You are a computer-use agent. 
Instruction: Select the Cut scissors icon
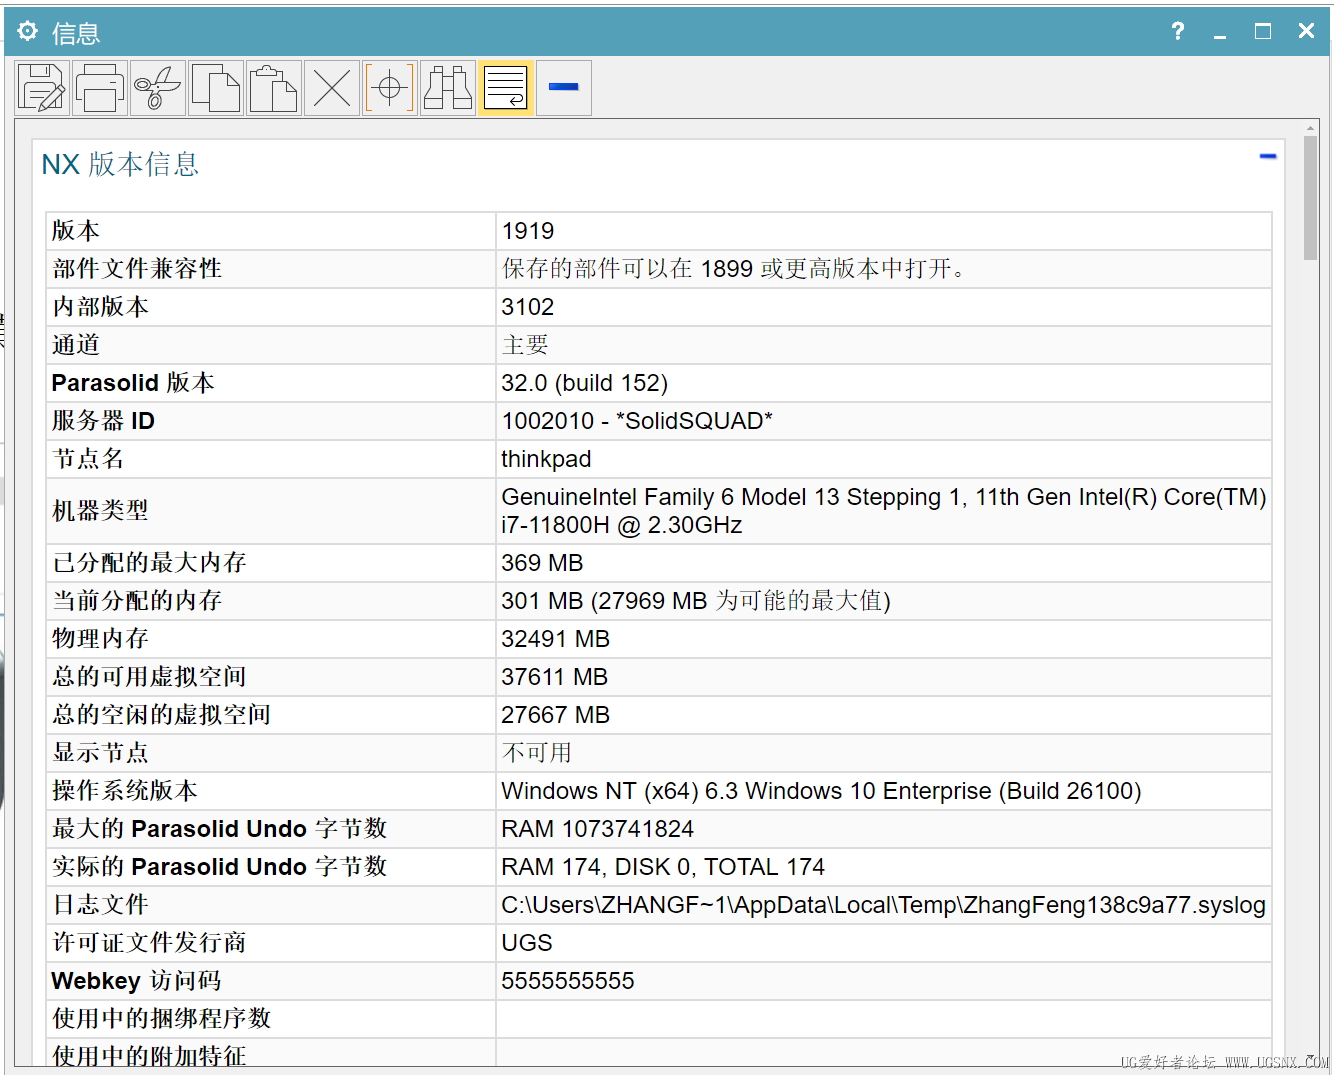pyautogui.click(x=158, y=88)
